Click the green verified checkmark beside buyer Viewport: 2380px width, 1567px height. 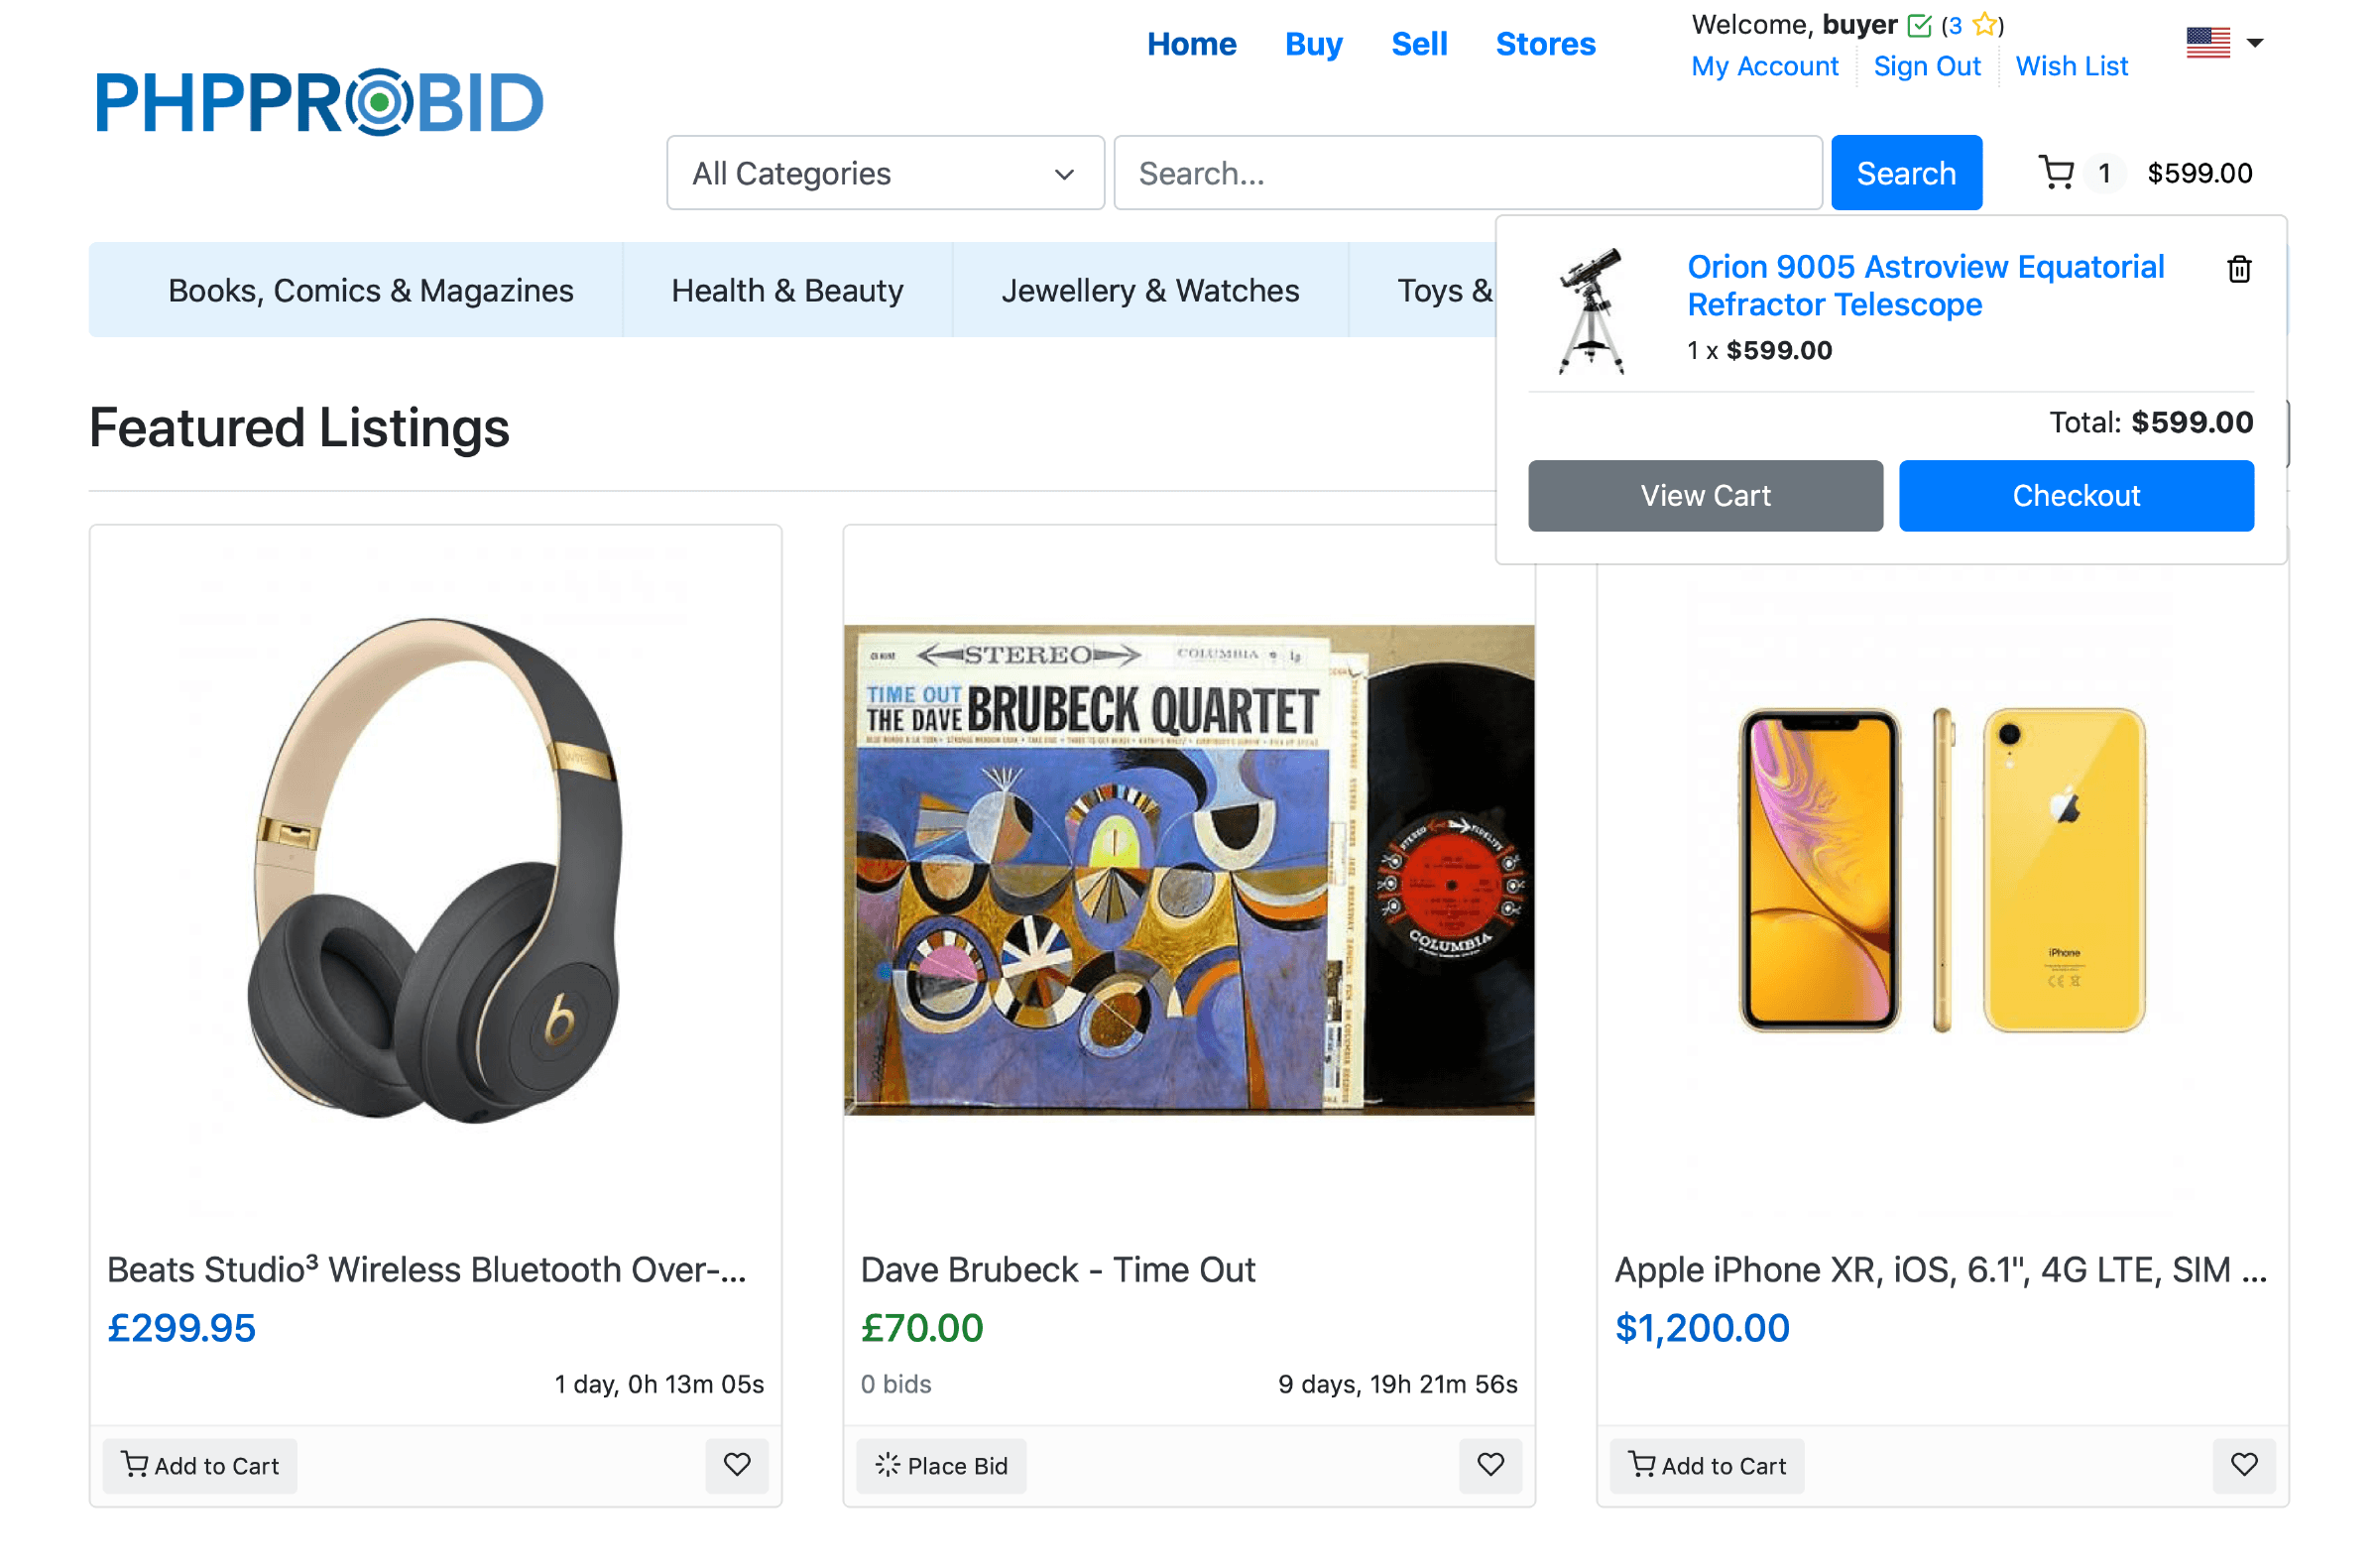pos(1919,25)
